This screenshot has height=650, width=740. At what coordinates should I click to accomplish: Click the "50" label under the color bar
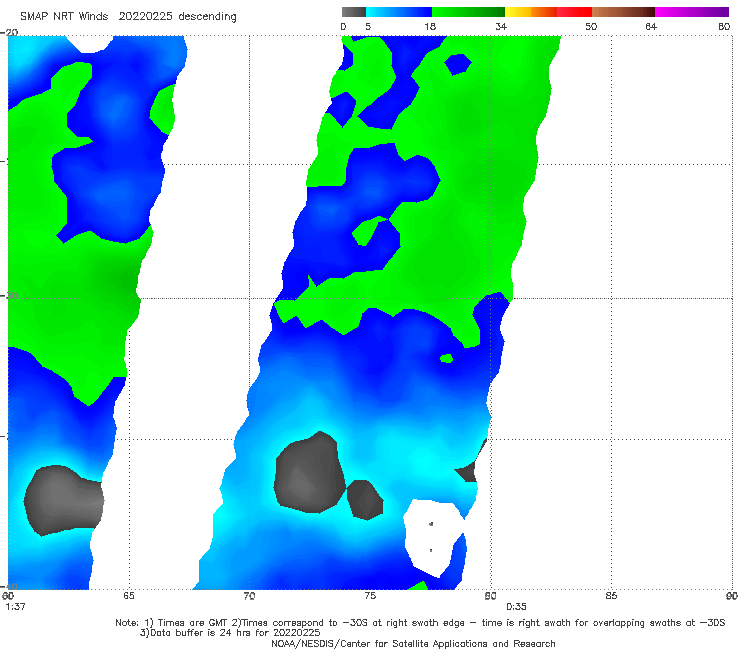591,27
